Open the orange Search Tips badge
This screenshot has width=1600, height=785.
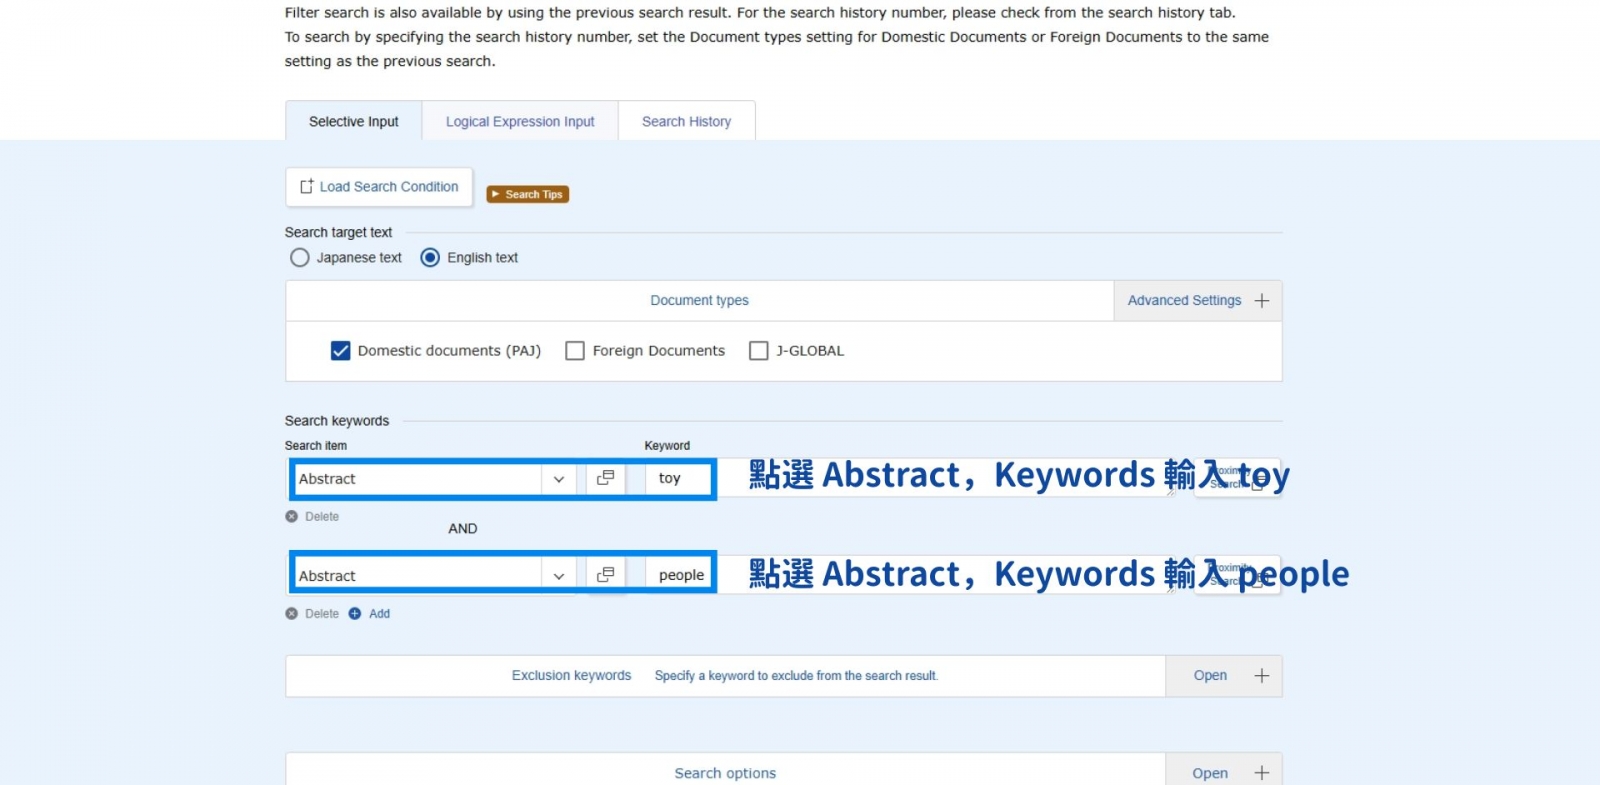(x=527, y=194)
